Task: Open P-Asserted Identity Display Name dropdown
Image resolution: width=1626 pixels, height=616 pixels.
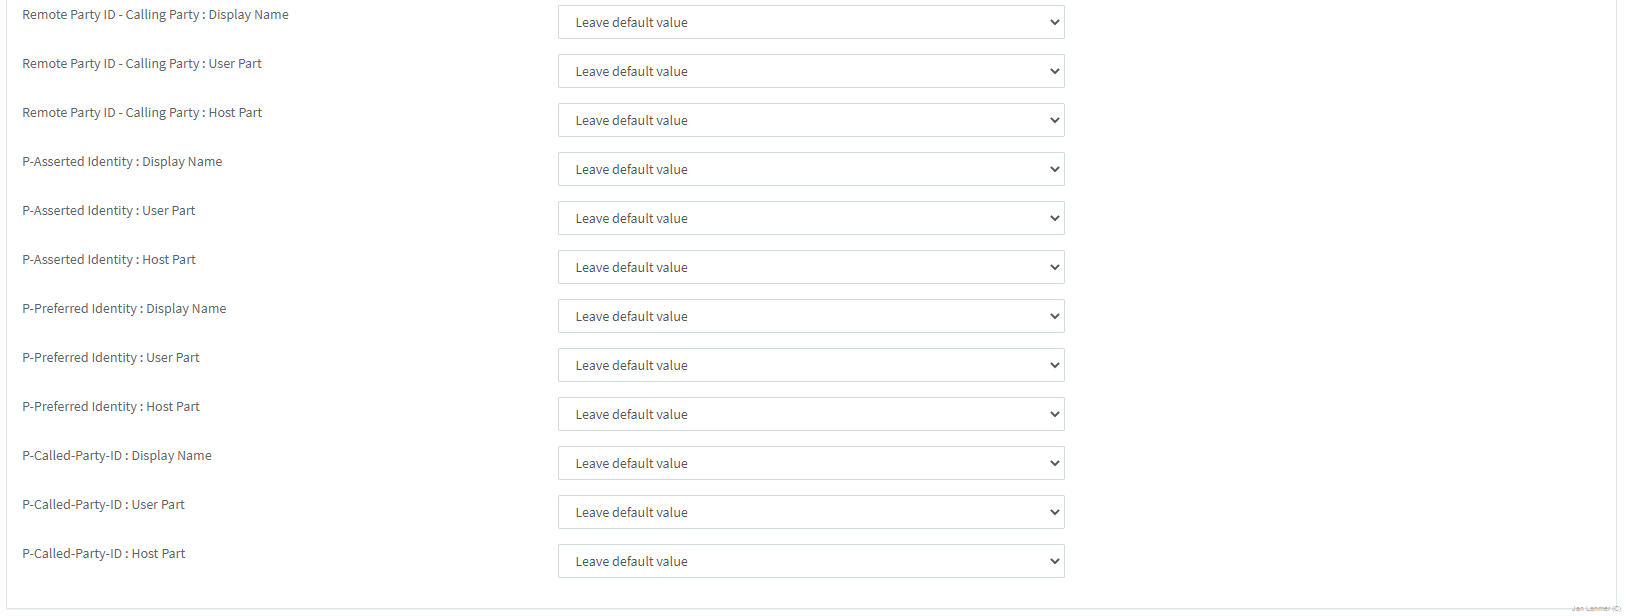Action: pyautogui.click(x=810, y=169)
